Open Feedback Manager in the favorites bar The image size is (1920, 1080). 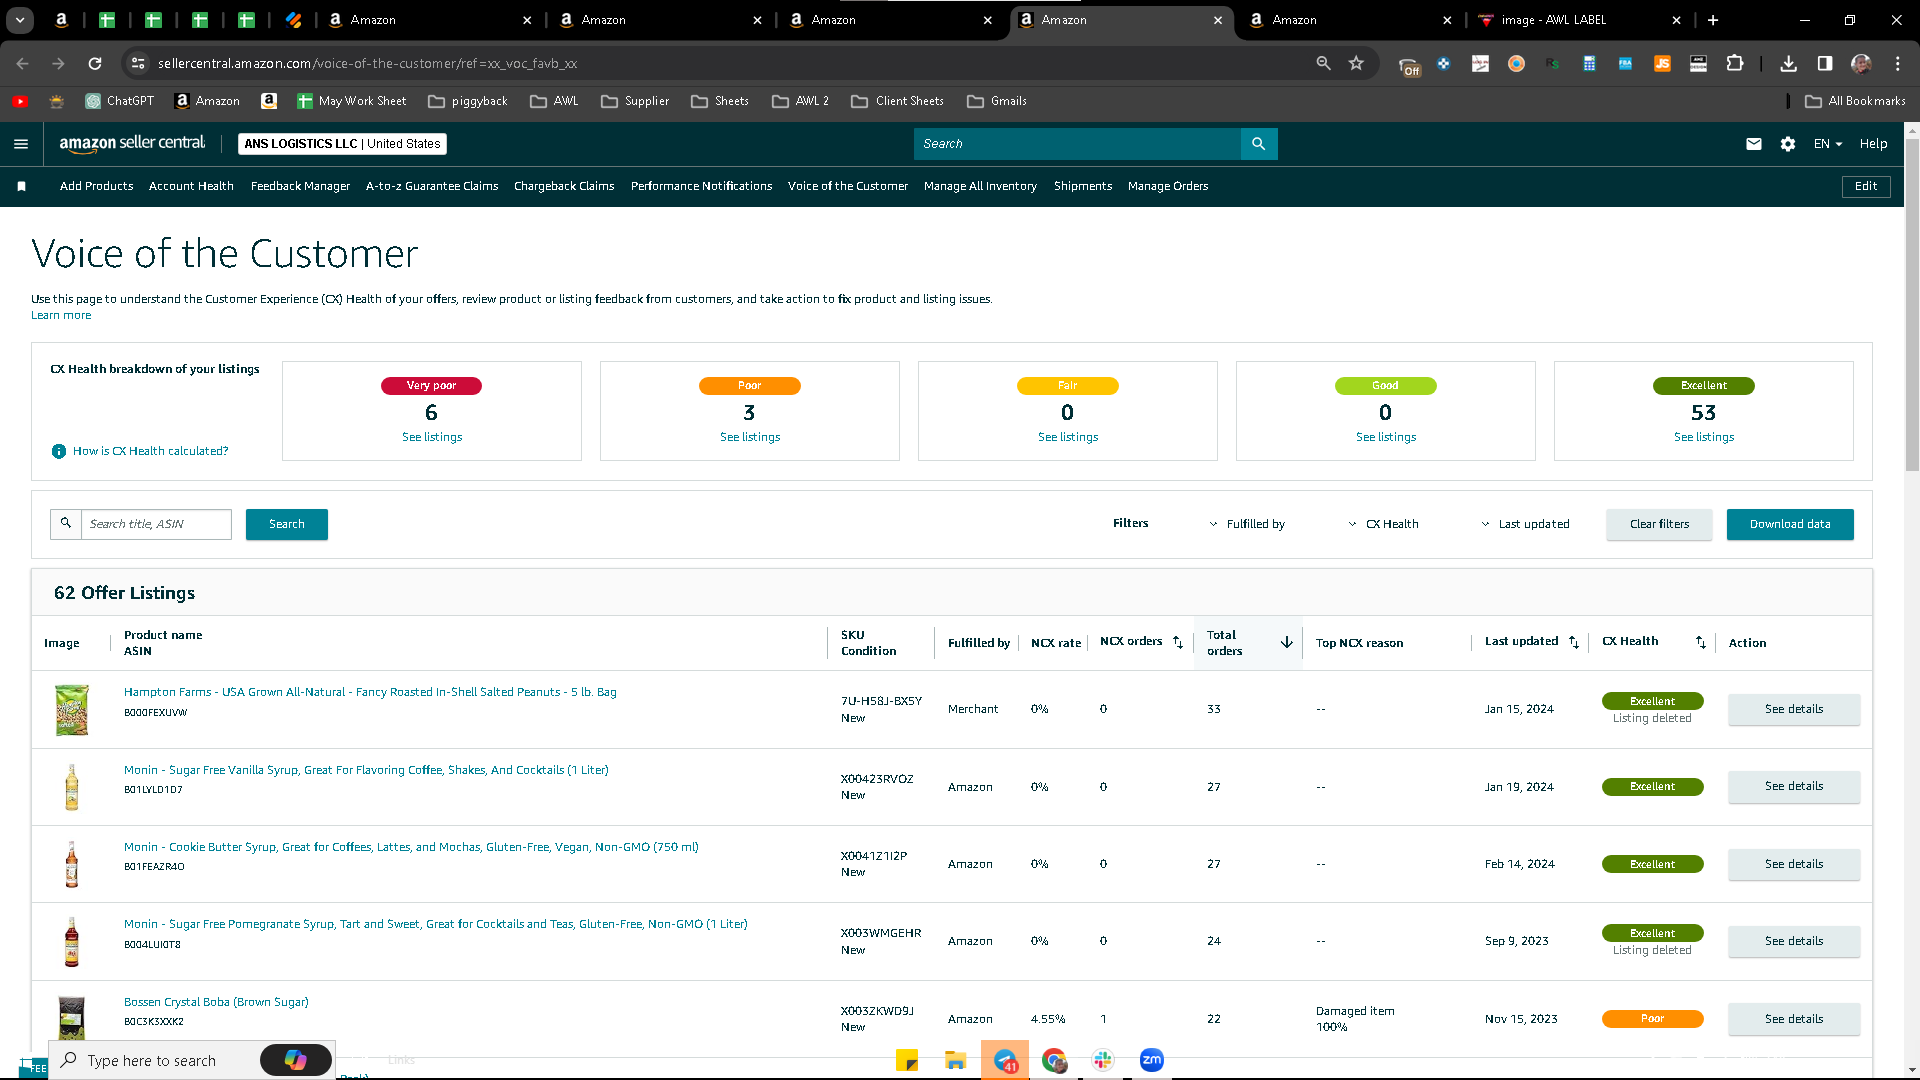[300, 186]
